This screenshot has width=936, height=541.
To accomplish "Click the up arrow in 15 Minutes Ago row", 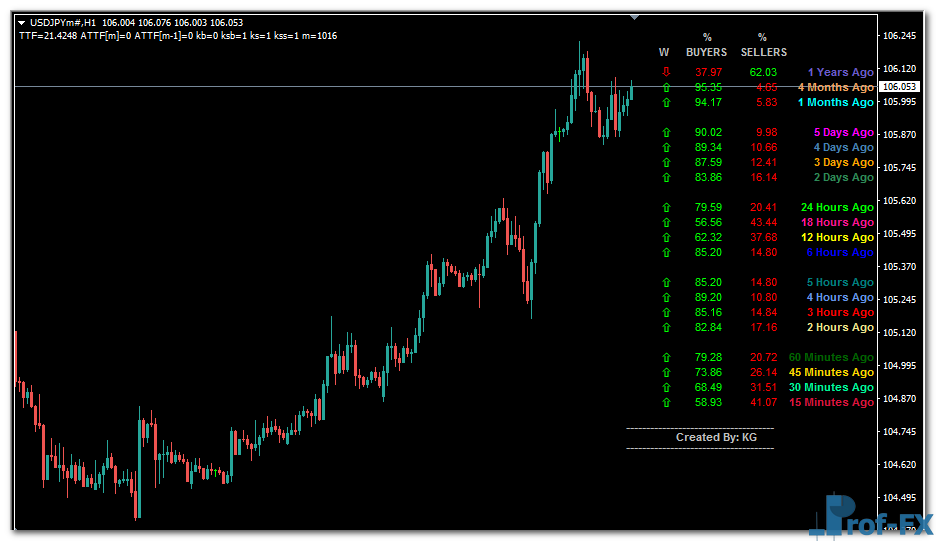I will (x=664, y=402).
